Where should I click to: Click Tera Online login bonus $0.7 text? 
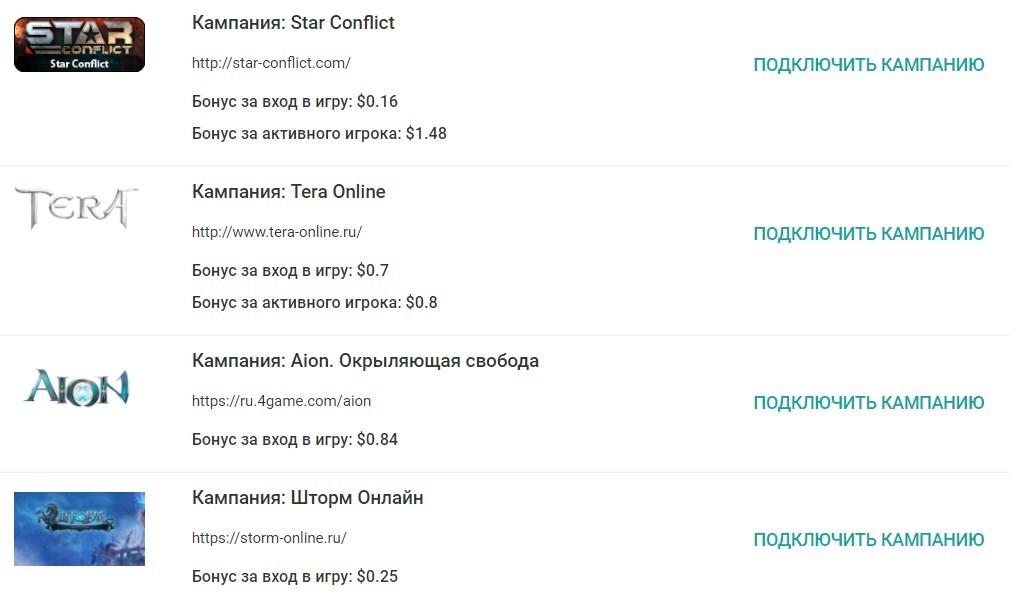pos(291,271)
